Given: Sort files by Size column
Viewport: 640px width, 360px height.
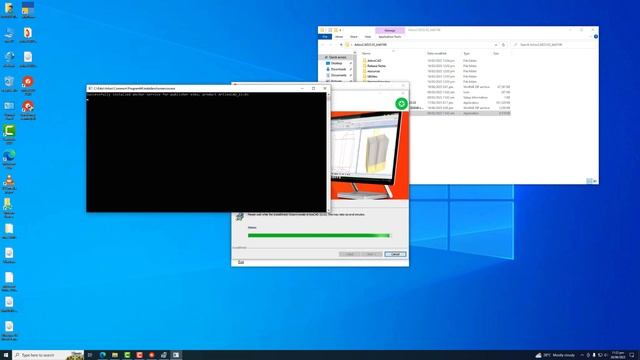Looking at the screenshot, I should coord(496,53).
